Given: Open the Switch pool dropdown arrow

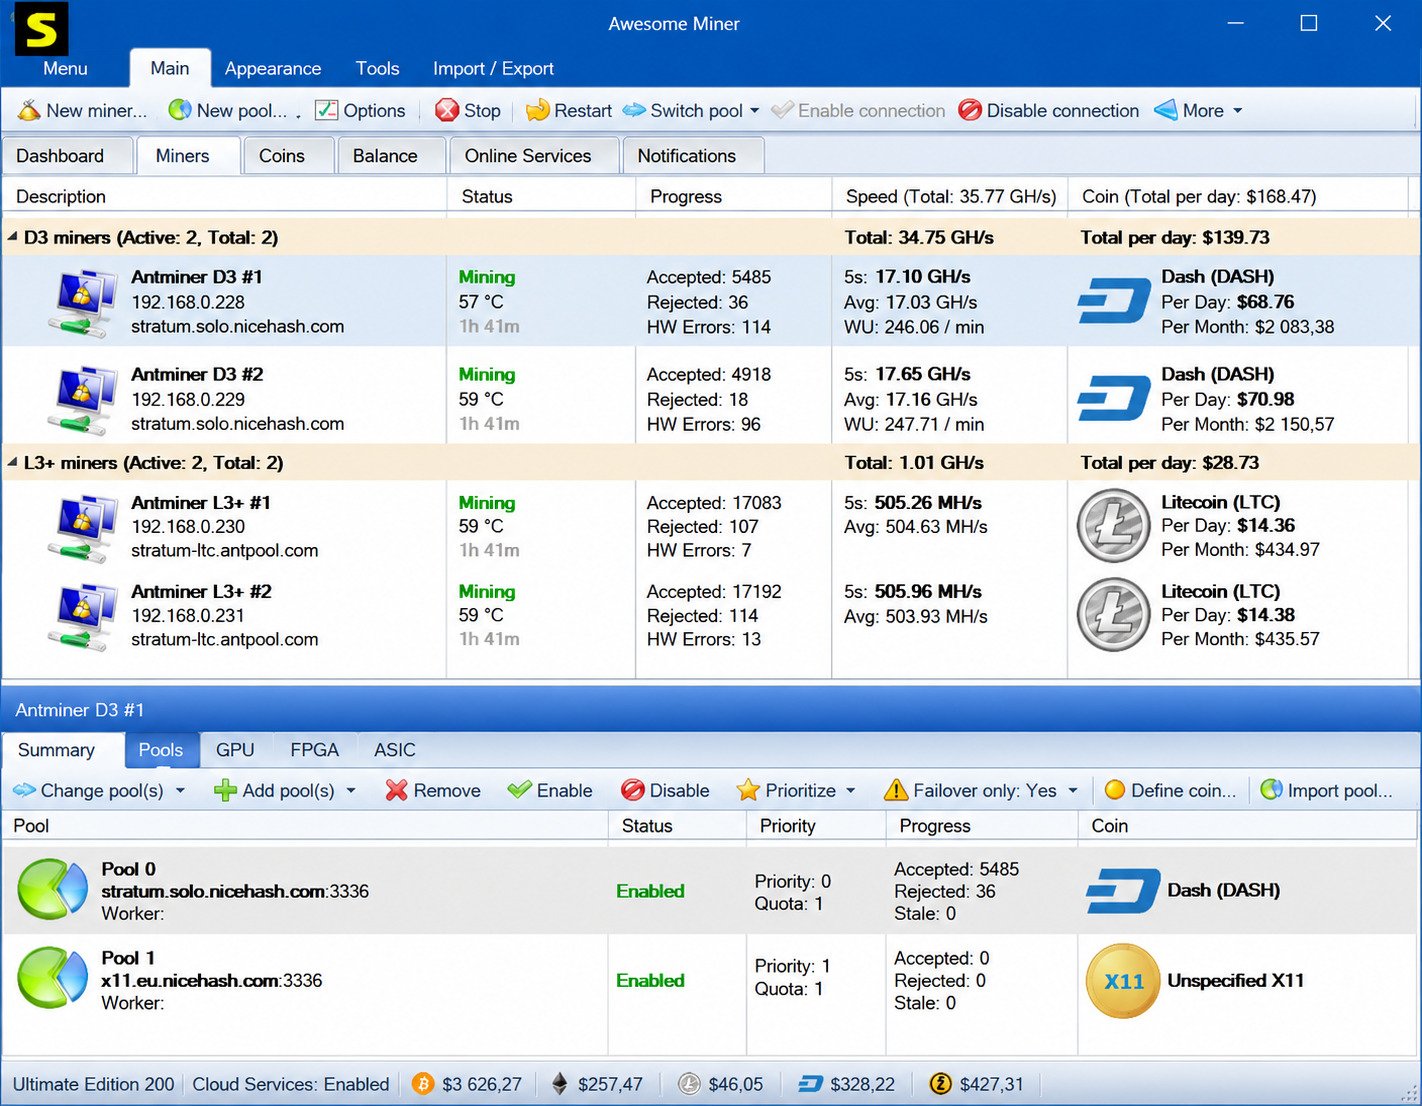Looking at the screenshot, I should pyautogui.click(x=755, y=111).
